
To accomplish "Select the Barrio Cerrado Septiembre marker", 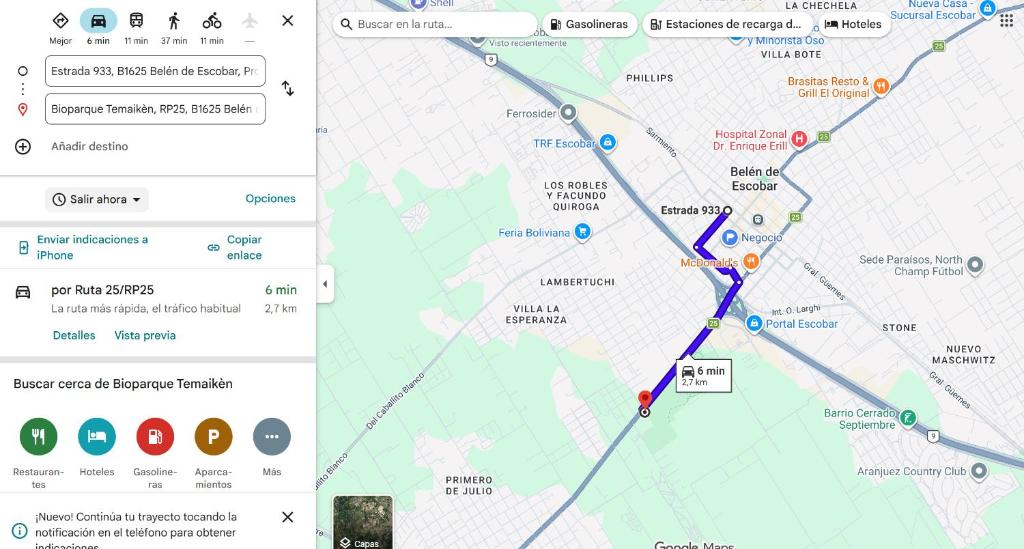I will 908,418.
